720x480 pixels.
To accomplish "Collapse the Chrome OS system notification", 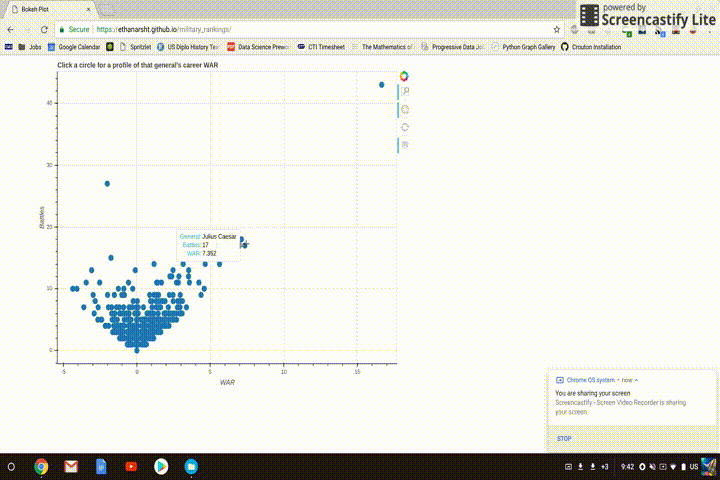I will click(x=637, y=380).
